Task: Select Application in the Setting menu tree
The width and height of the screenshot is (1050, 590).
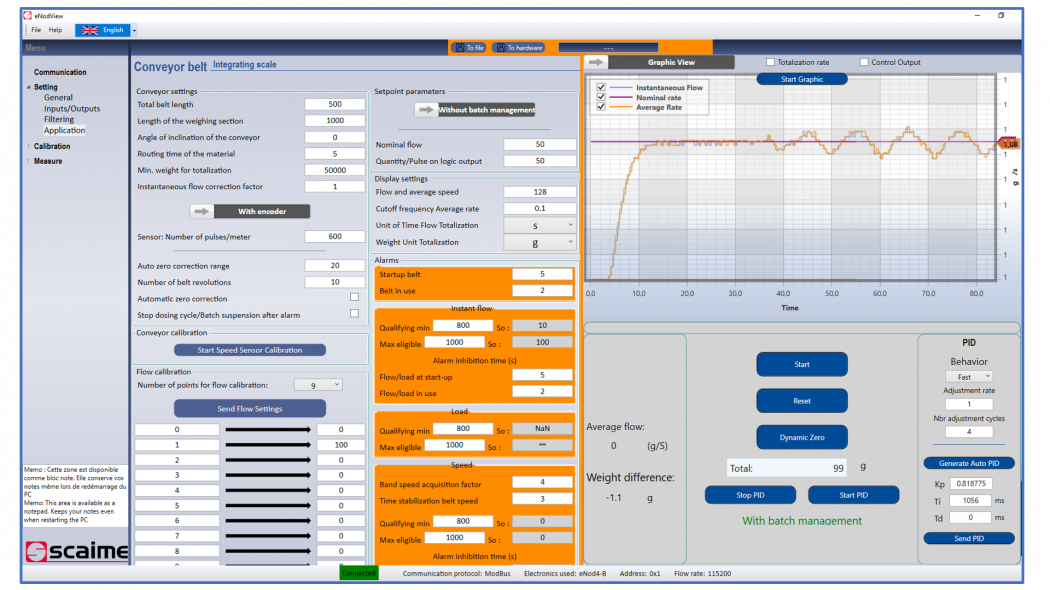Action: click(x=63, y=129)
